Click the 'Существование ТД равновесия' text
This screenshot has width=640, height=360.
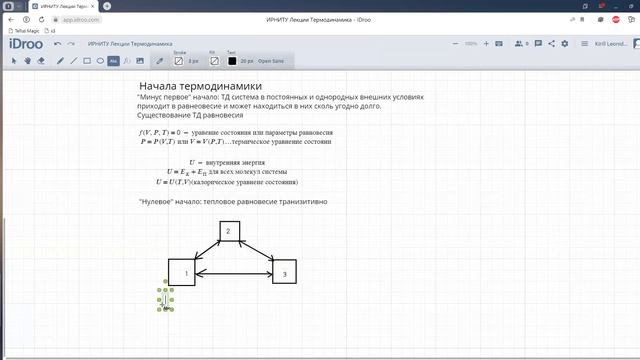click(x=190, y=115)
